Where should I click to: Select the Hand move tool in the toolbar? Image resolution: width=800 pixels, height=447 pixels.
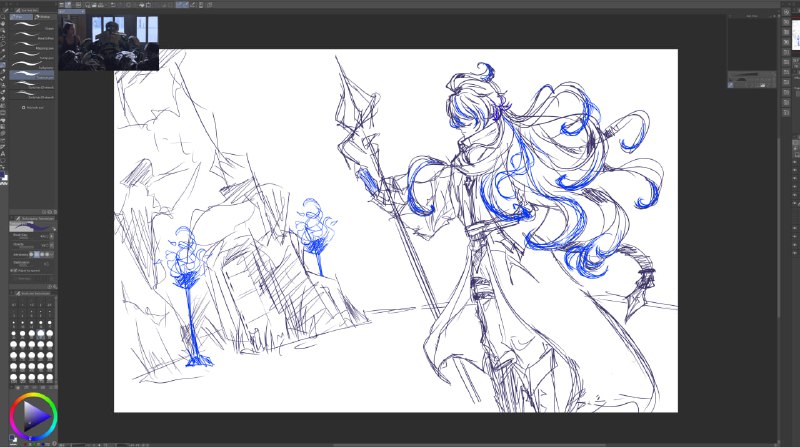tap(3, 23)
